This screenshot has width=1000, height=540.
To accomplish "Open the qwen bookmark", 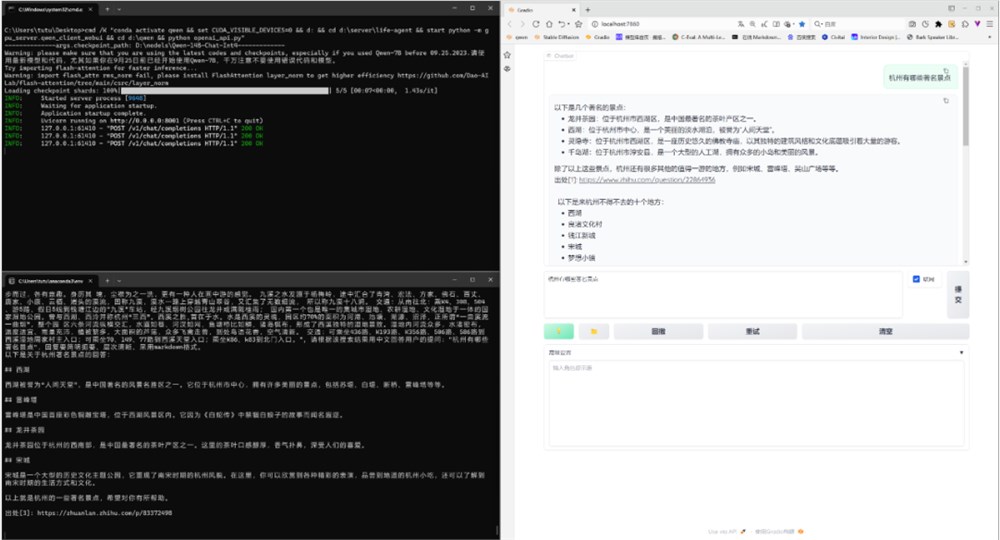I will pos(517,37).
